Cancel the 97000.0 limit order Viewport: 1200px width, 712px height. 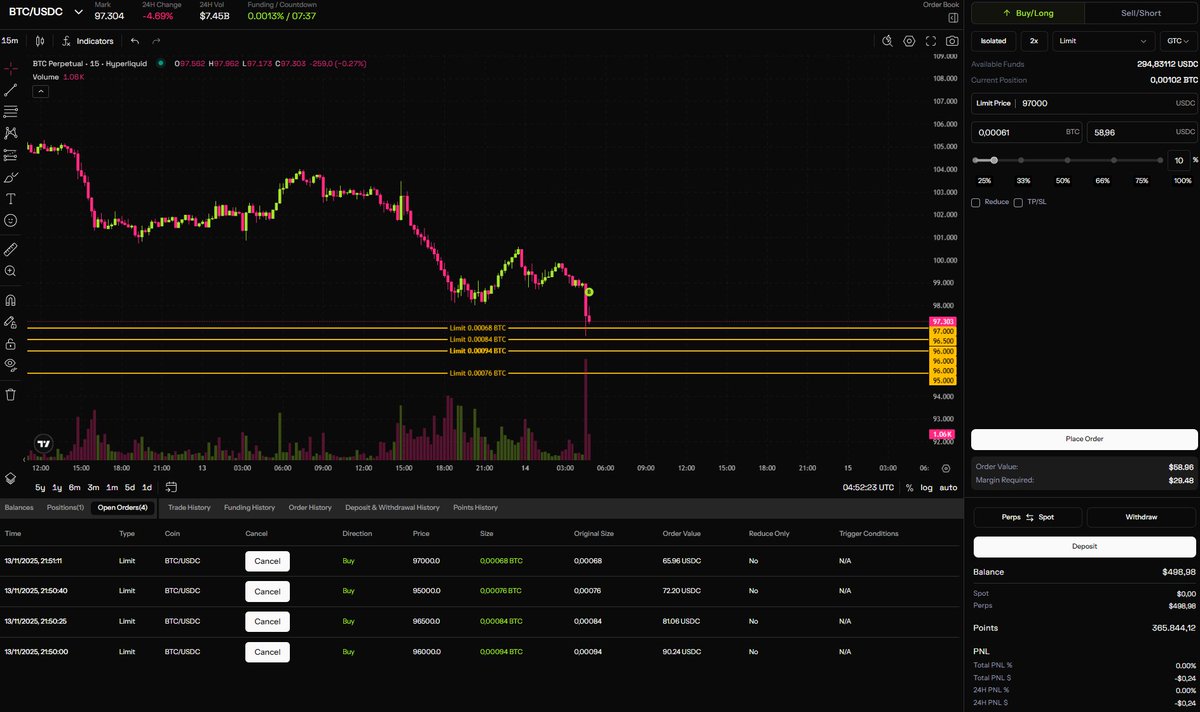tap(267, 561)
